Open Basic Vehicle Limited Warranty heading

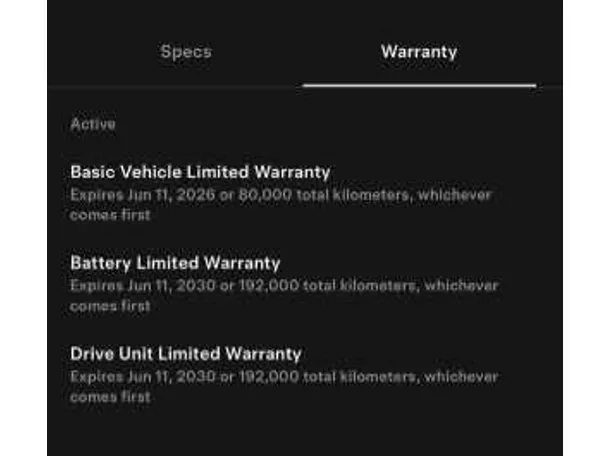(200, 172)
